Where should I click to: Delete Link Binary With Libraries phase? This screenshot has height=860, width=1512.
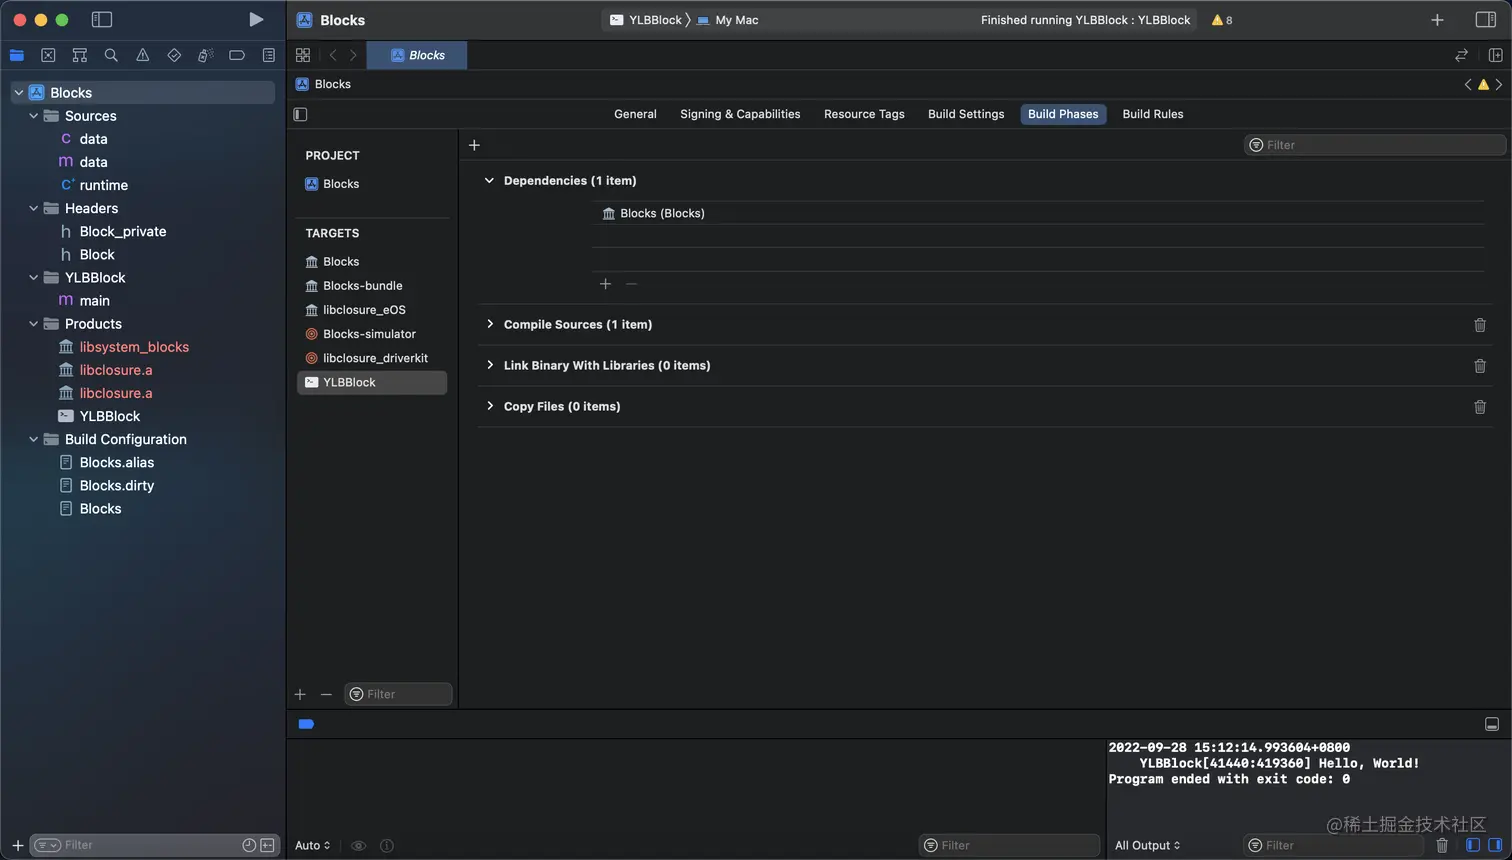(x=1480, y=366)
